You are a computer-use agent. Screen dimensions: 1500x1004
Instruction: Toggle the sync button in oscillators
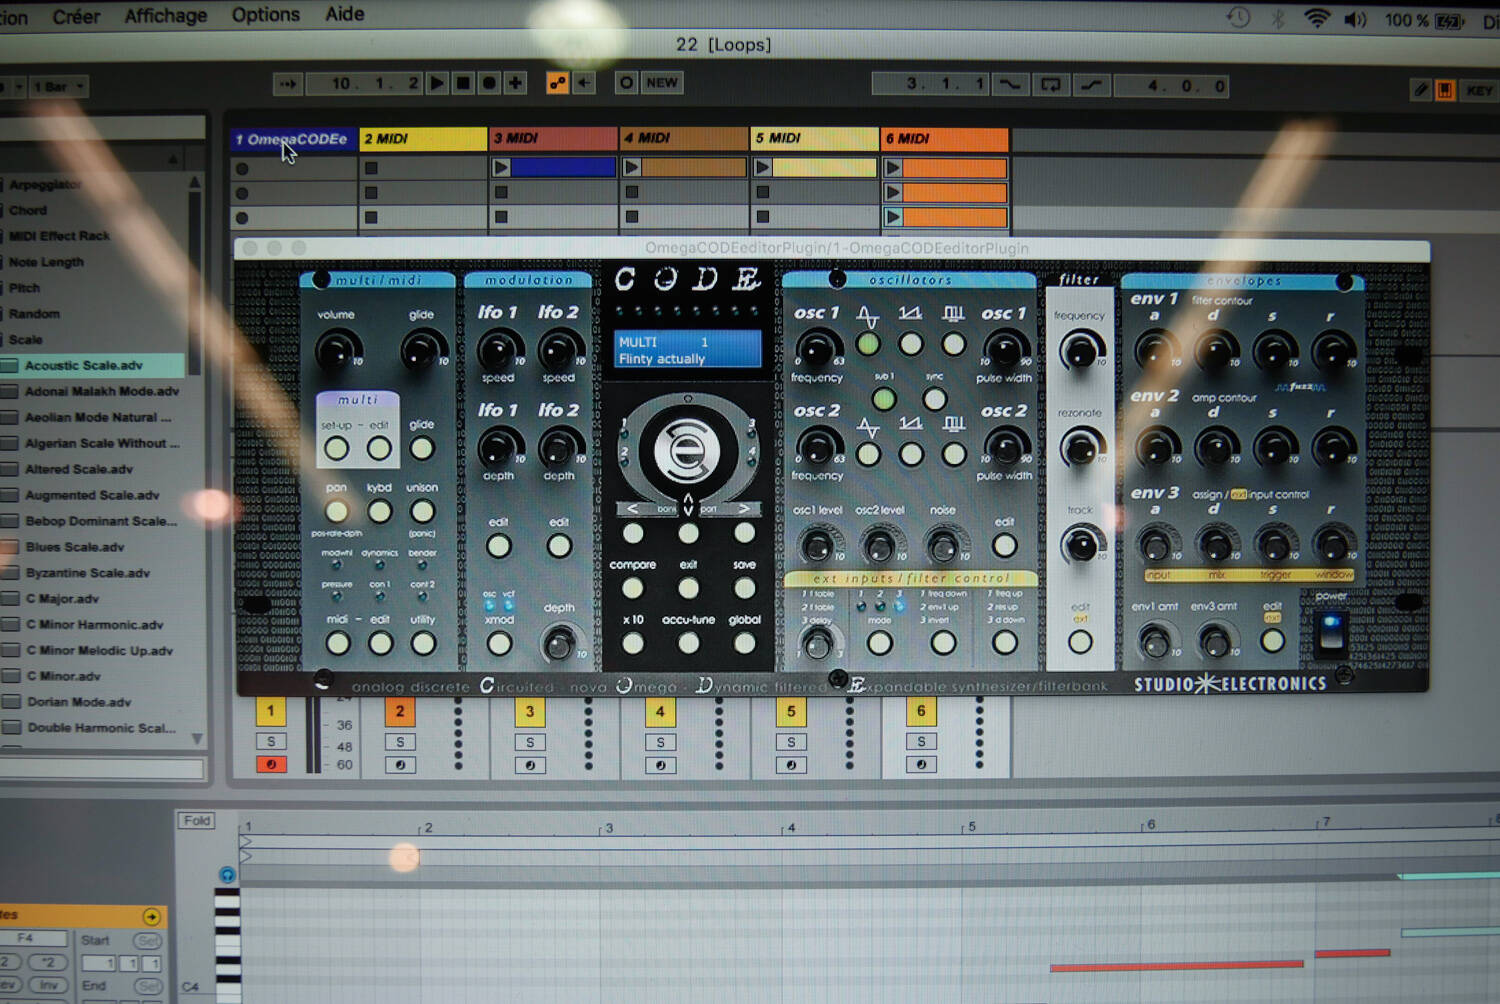pyautogui.click(x=934, y=399)
